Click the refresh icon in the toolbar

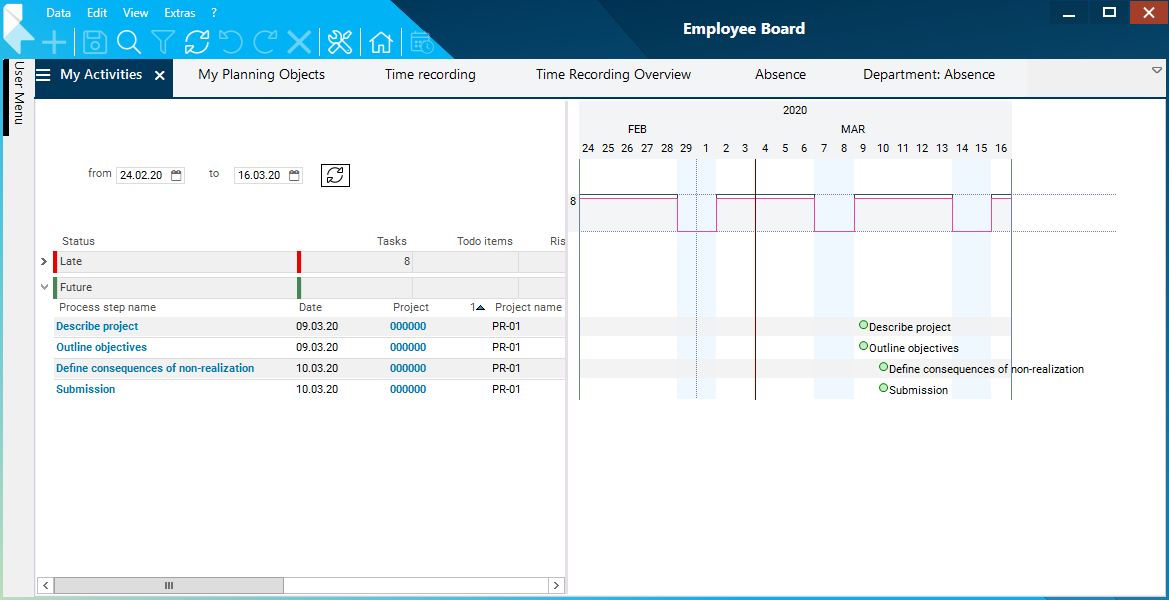(197, 42)
